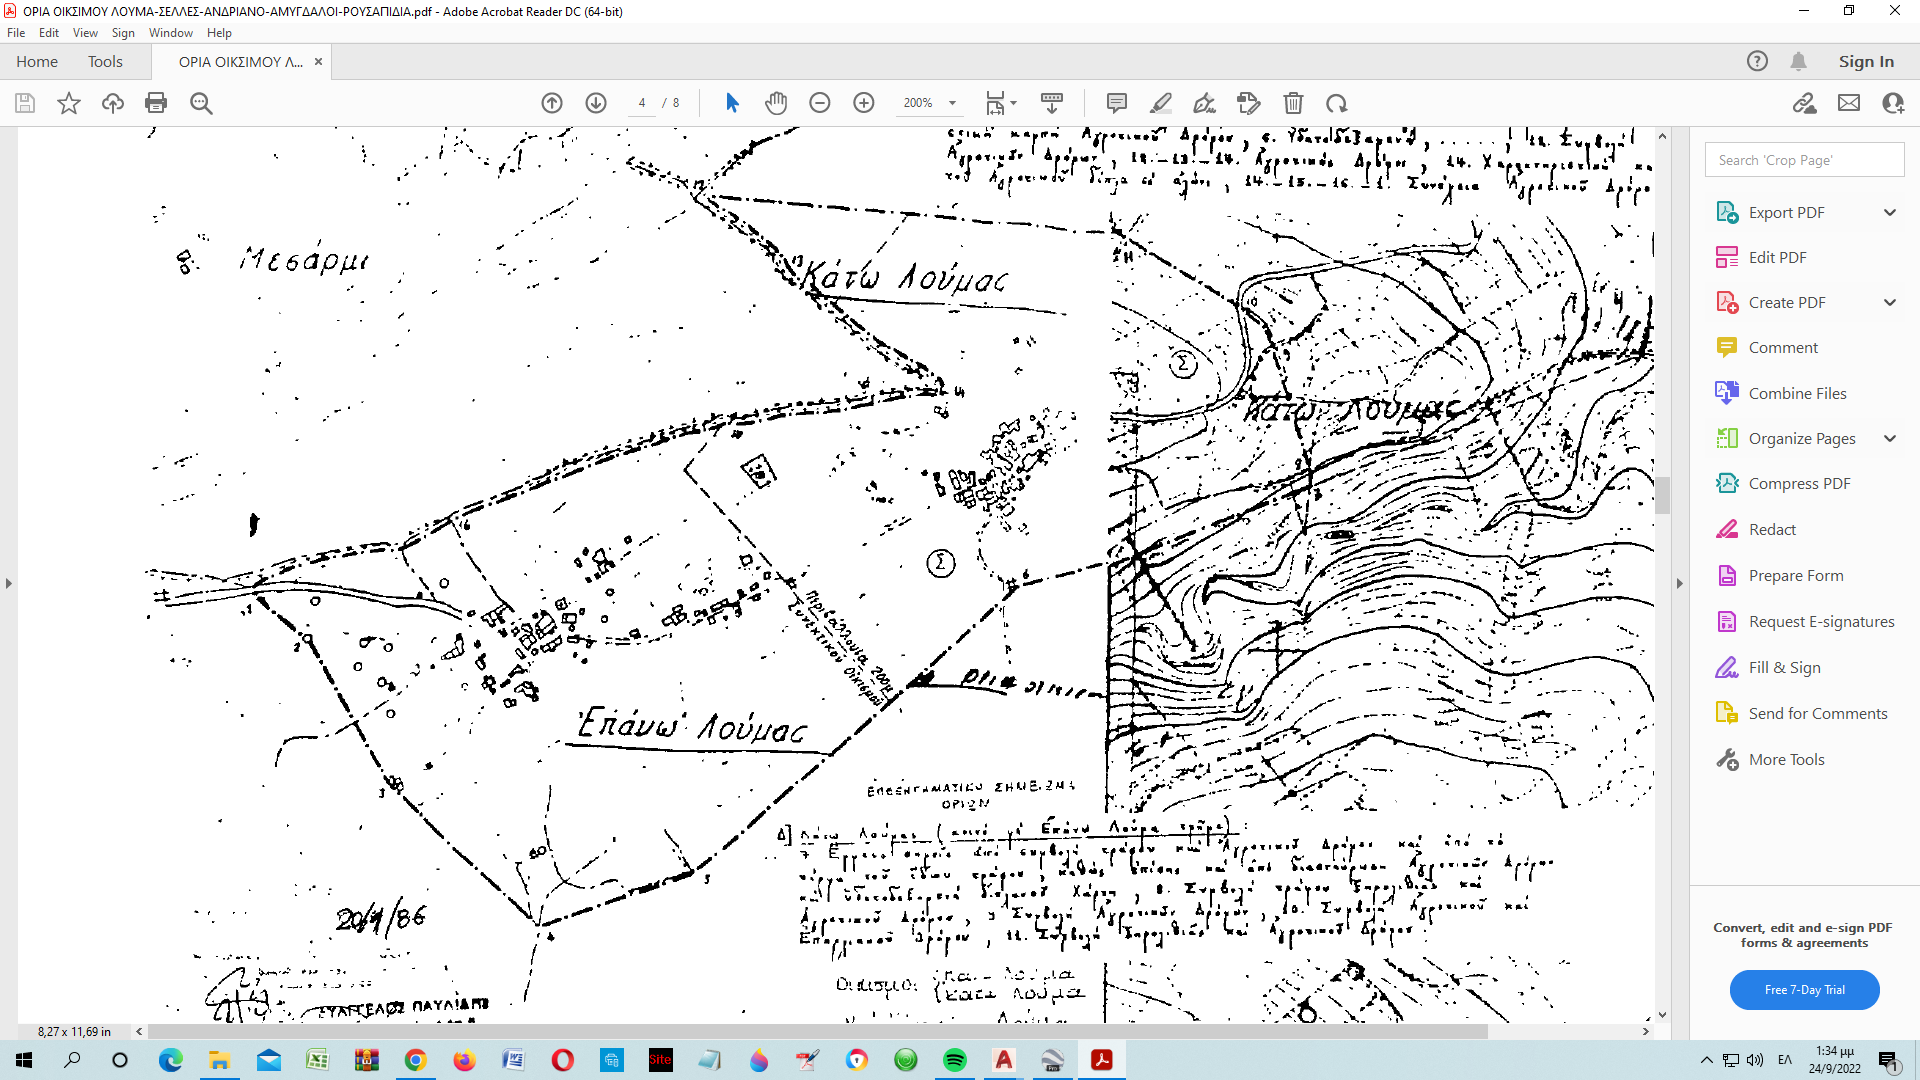Image resolution: width=1920 pixels, height=1080 pixels.
Task: Click the Zoom out minus icon
Action: [820, 103]
